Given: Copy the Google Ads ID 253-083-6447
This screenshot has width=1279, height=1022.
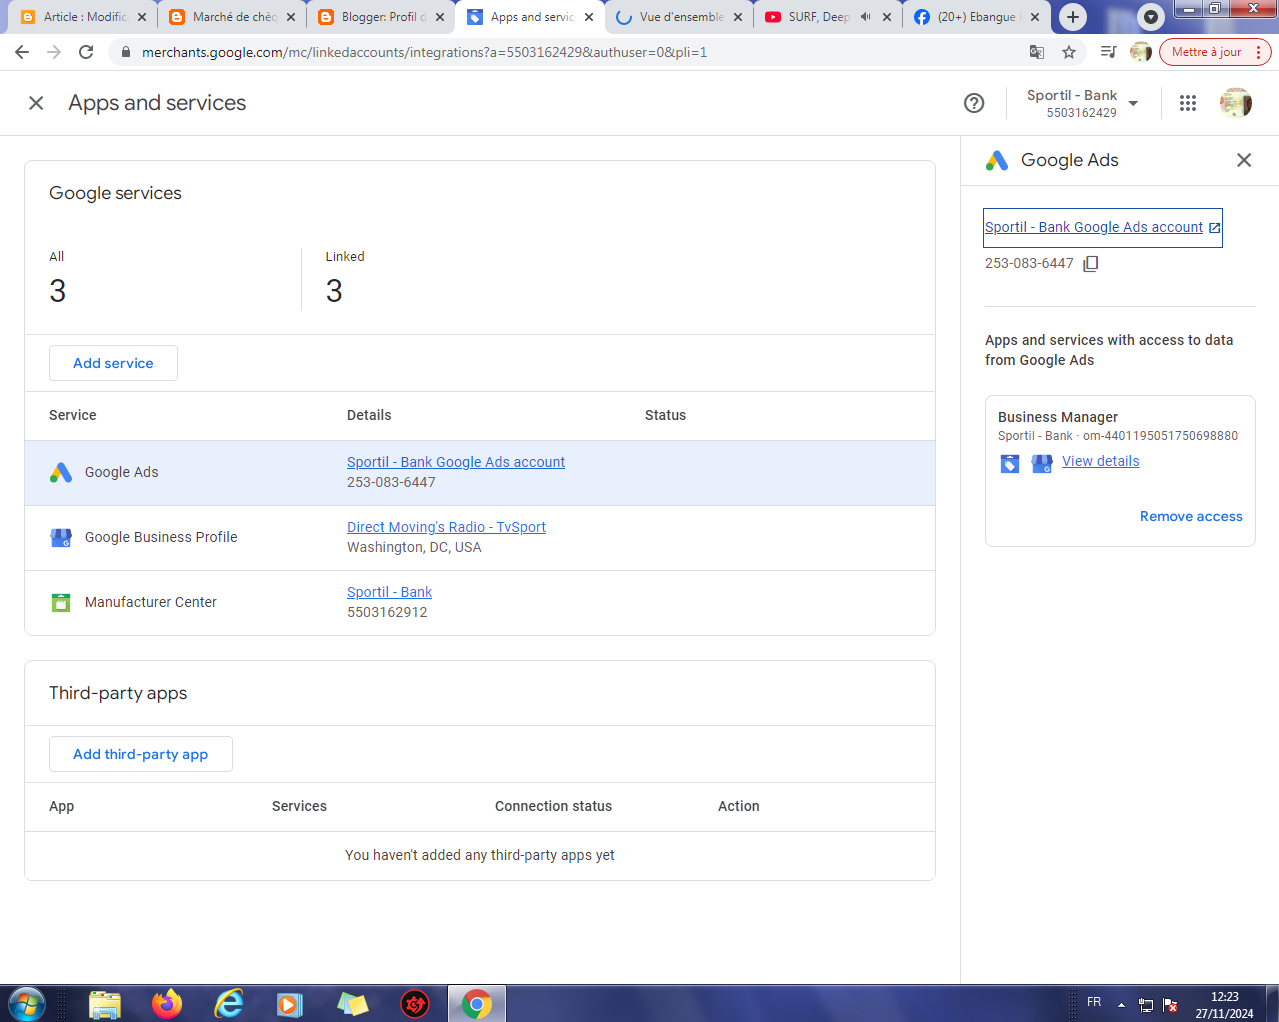Looking at the screenshot, I should (1091, 264).
